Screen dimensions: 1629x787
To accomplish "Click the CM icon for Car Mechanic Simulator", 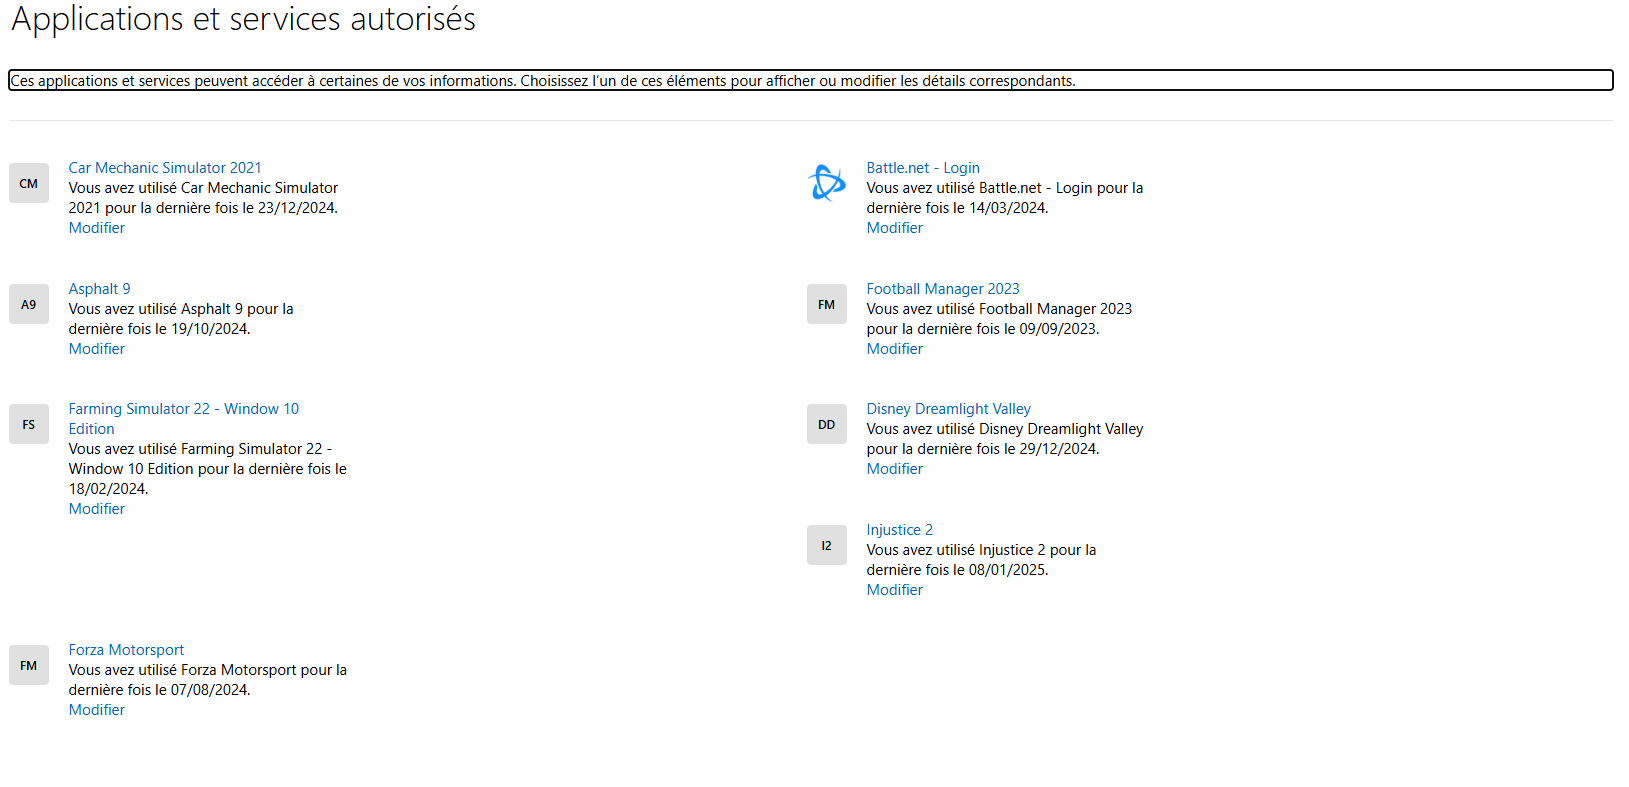I will tap(29, 183).
